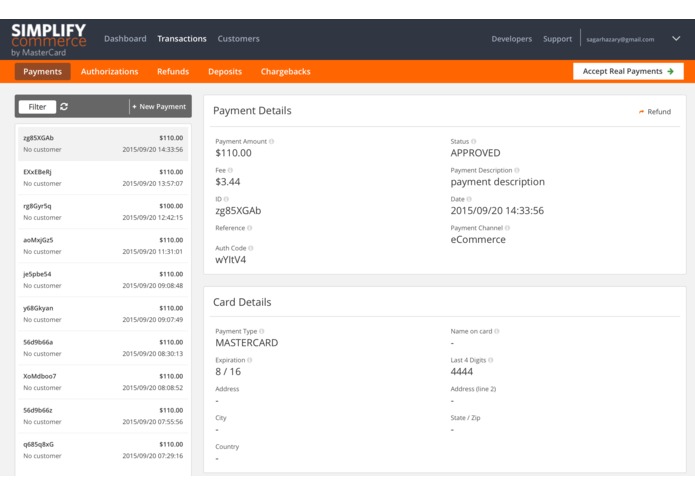The width and height of the screenshot is (695, 494).
Task: Select payment rg8Gyr5q for $100.00
Action: point(103,212)
